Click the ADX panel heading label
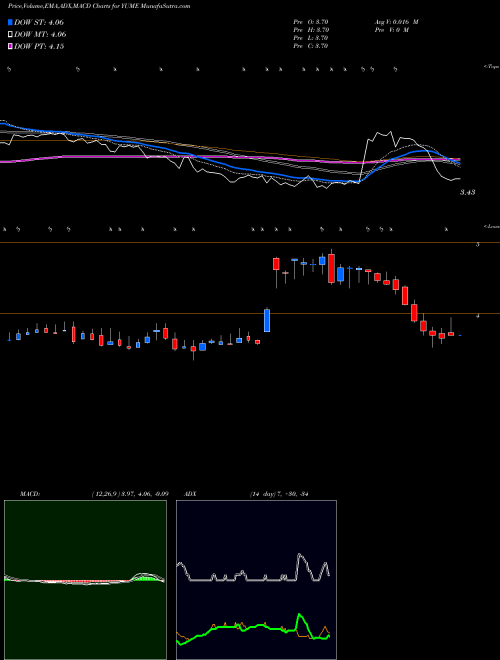This screenshot has width=500, height=660. 191,494
